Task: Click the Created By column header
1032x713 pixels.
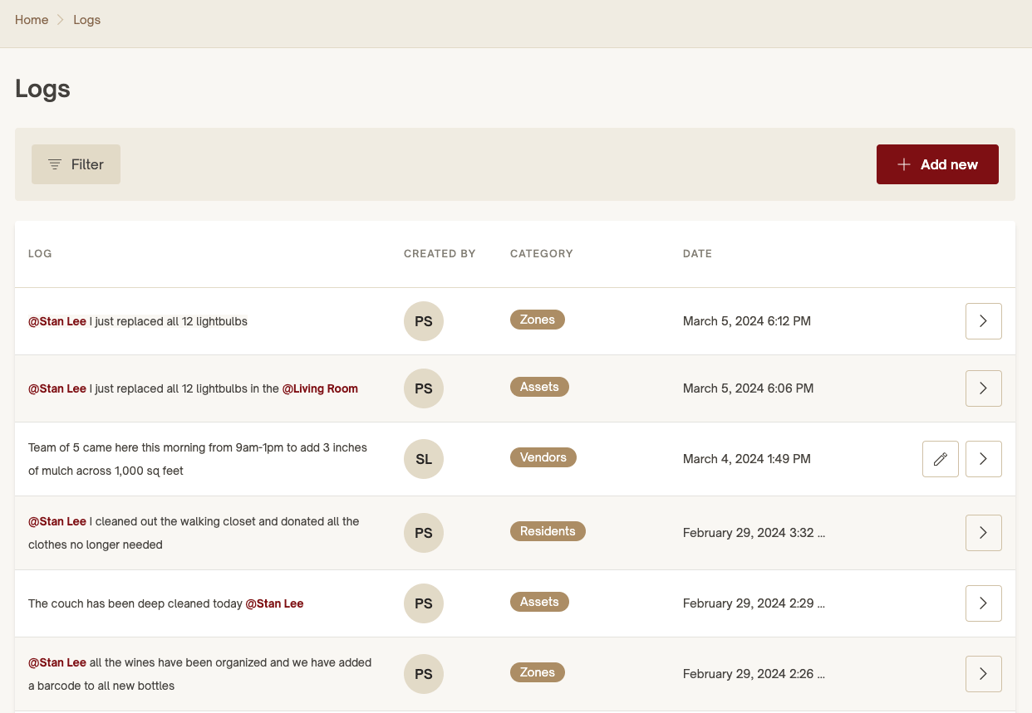Action: coord(439,254)
